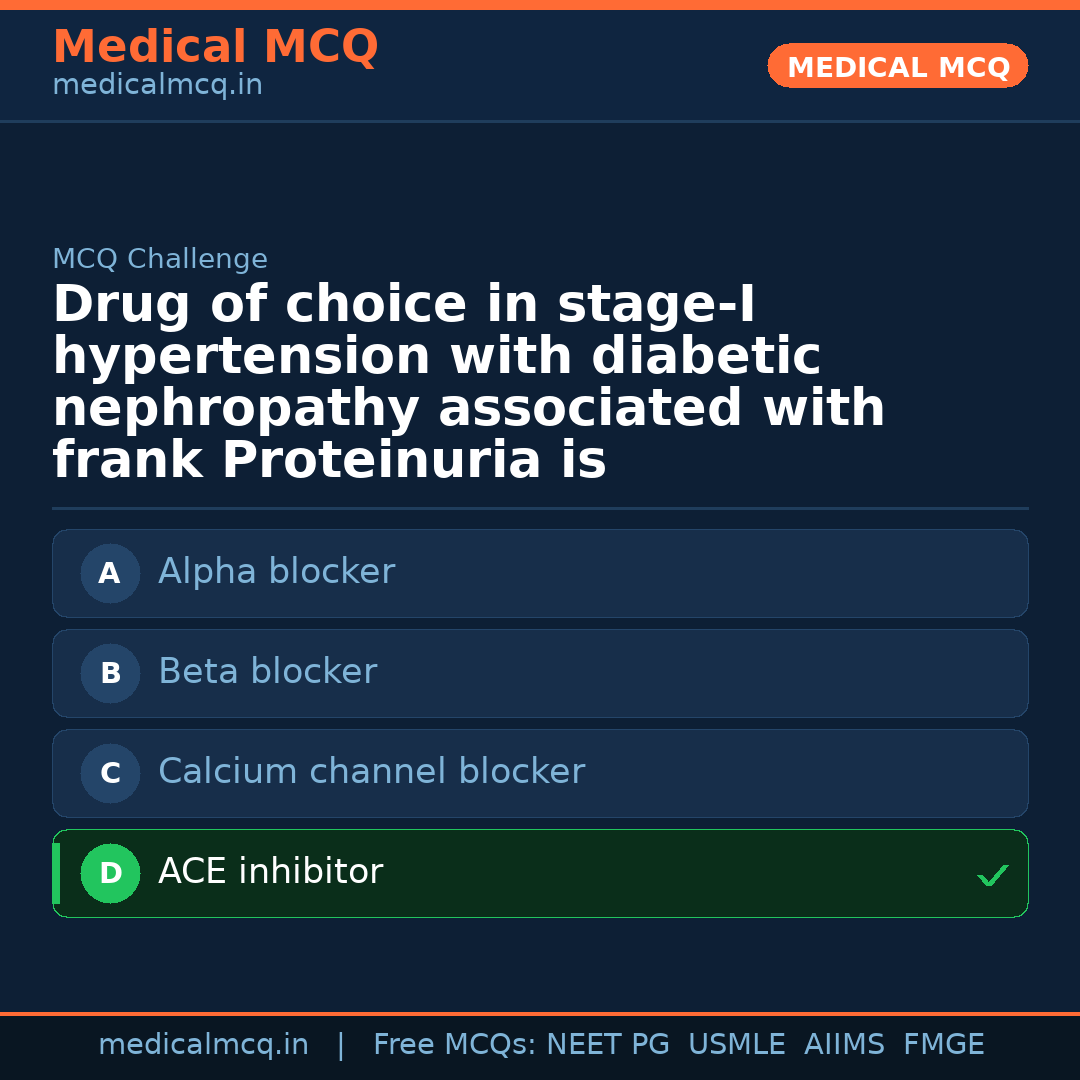Click the FMGE footer text
The height and width of the screenshot is (1080, 1080).
coord(944,1045)
